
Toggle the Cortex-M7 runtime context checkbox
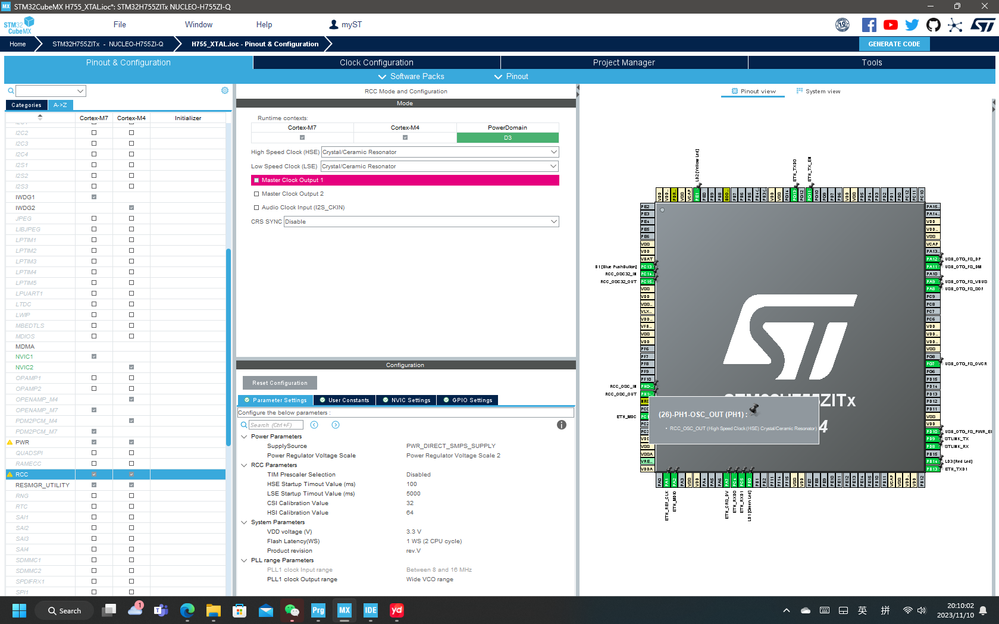[x=302, y=136]
